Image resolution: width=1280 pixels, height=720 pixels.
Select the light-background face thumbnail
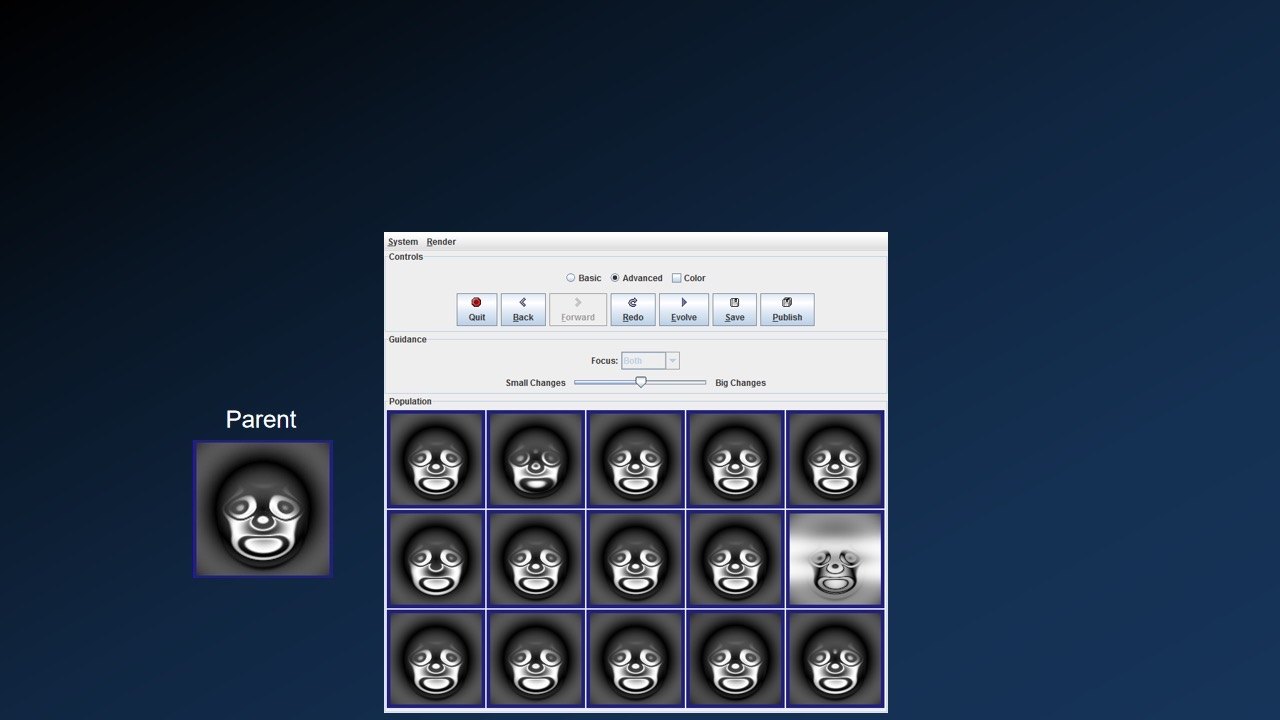click(x=835, y=559)
